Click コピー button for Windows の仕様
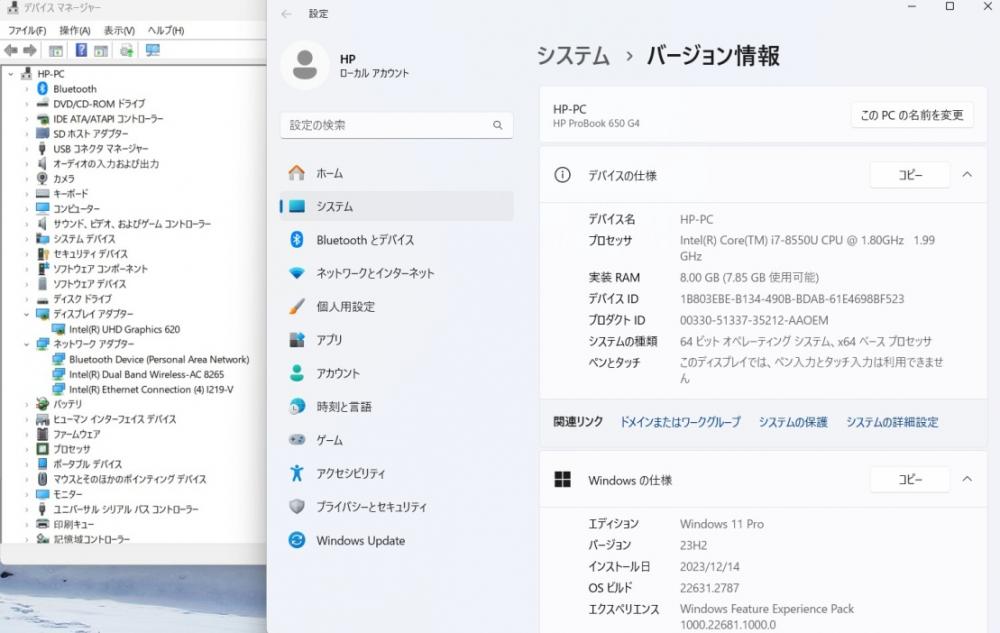The image size is (1000, 633). [x=910, y=479]
